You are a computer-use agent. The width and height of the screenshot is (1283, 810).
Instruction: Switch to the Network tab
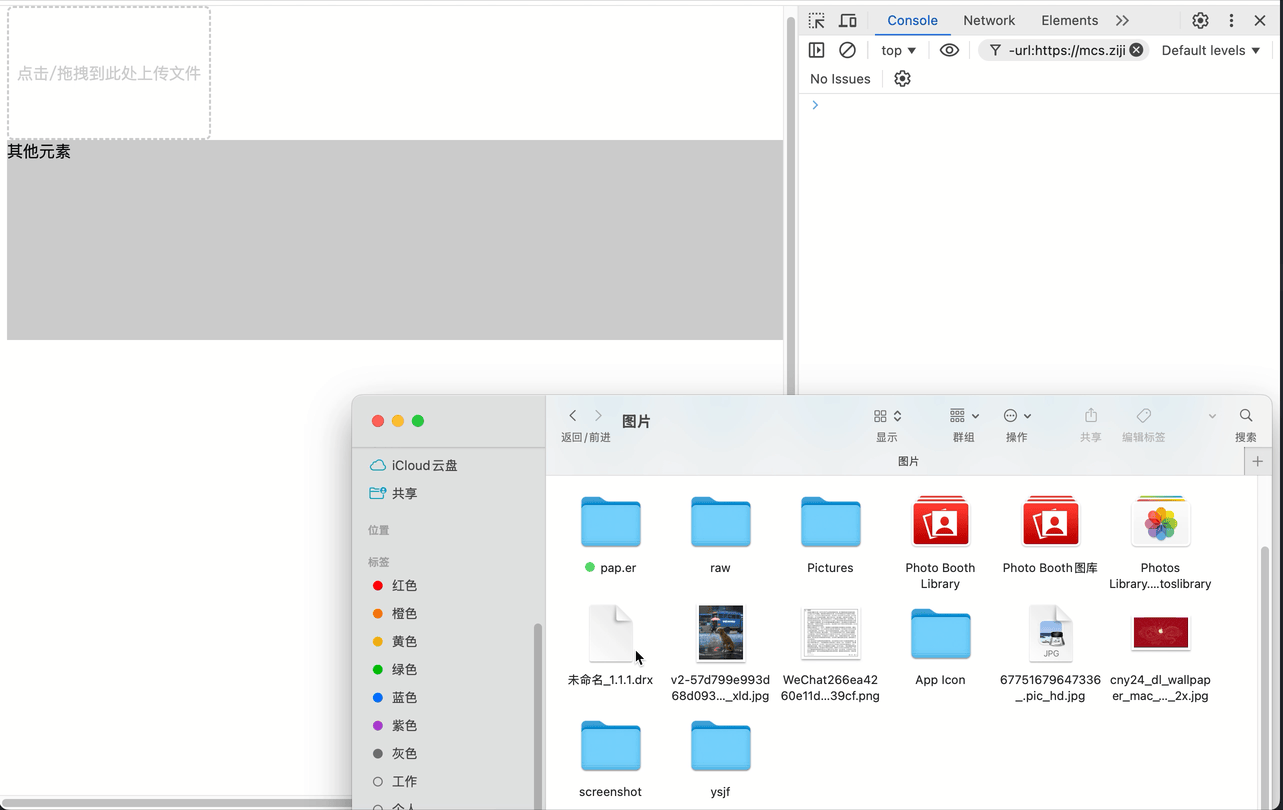[989, 20]
